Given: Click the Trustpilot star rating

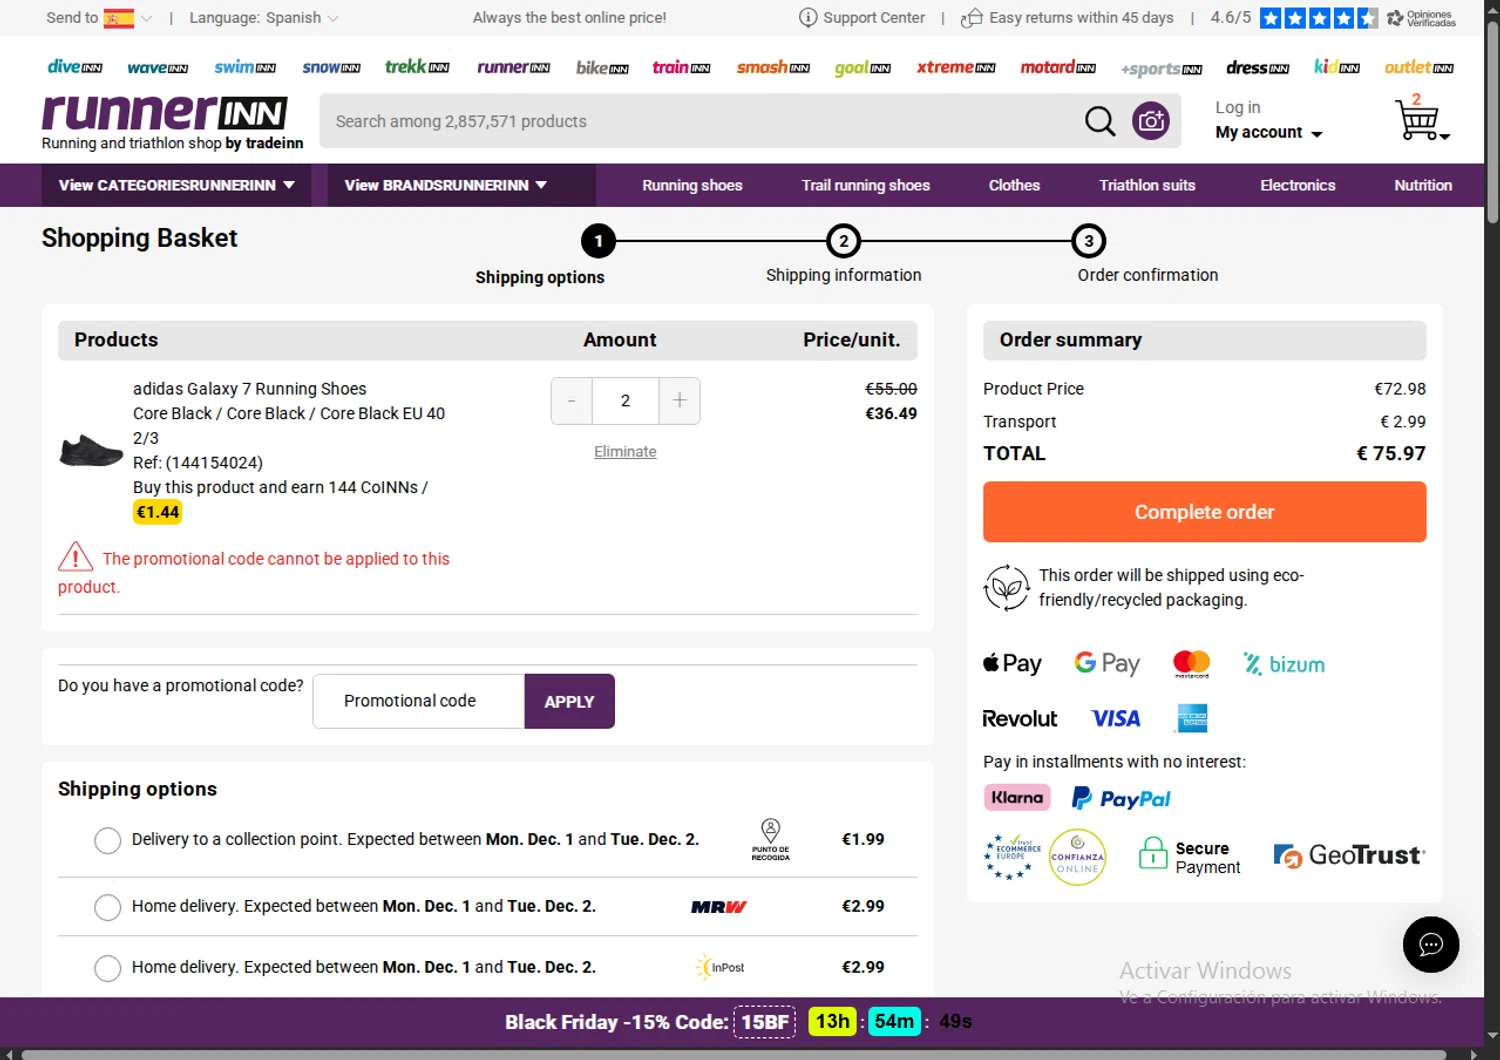Looking at the screenshot, I should coord(1318,18).
